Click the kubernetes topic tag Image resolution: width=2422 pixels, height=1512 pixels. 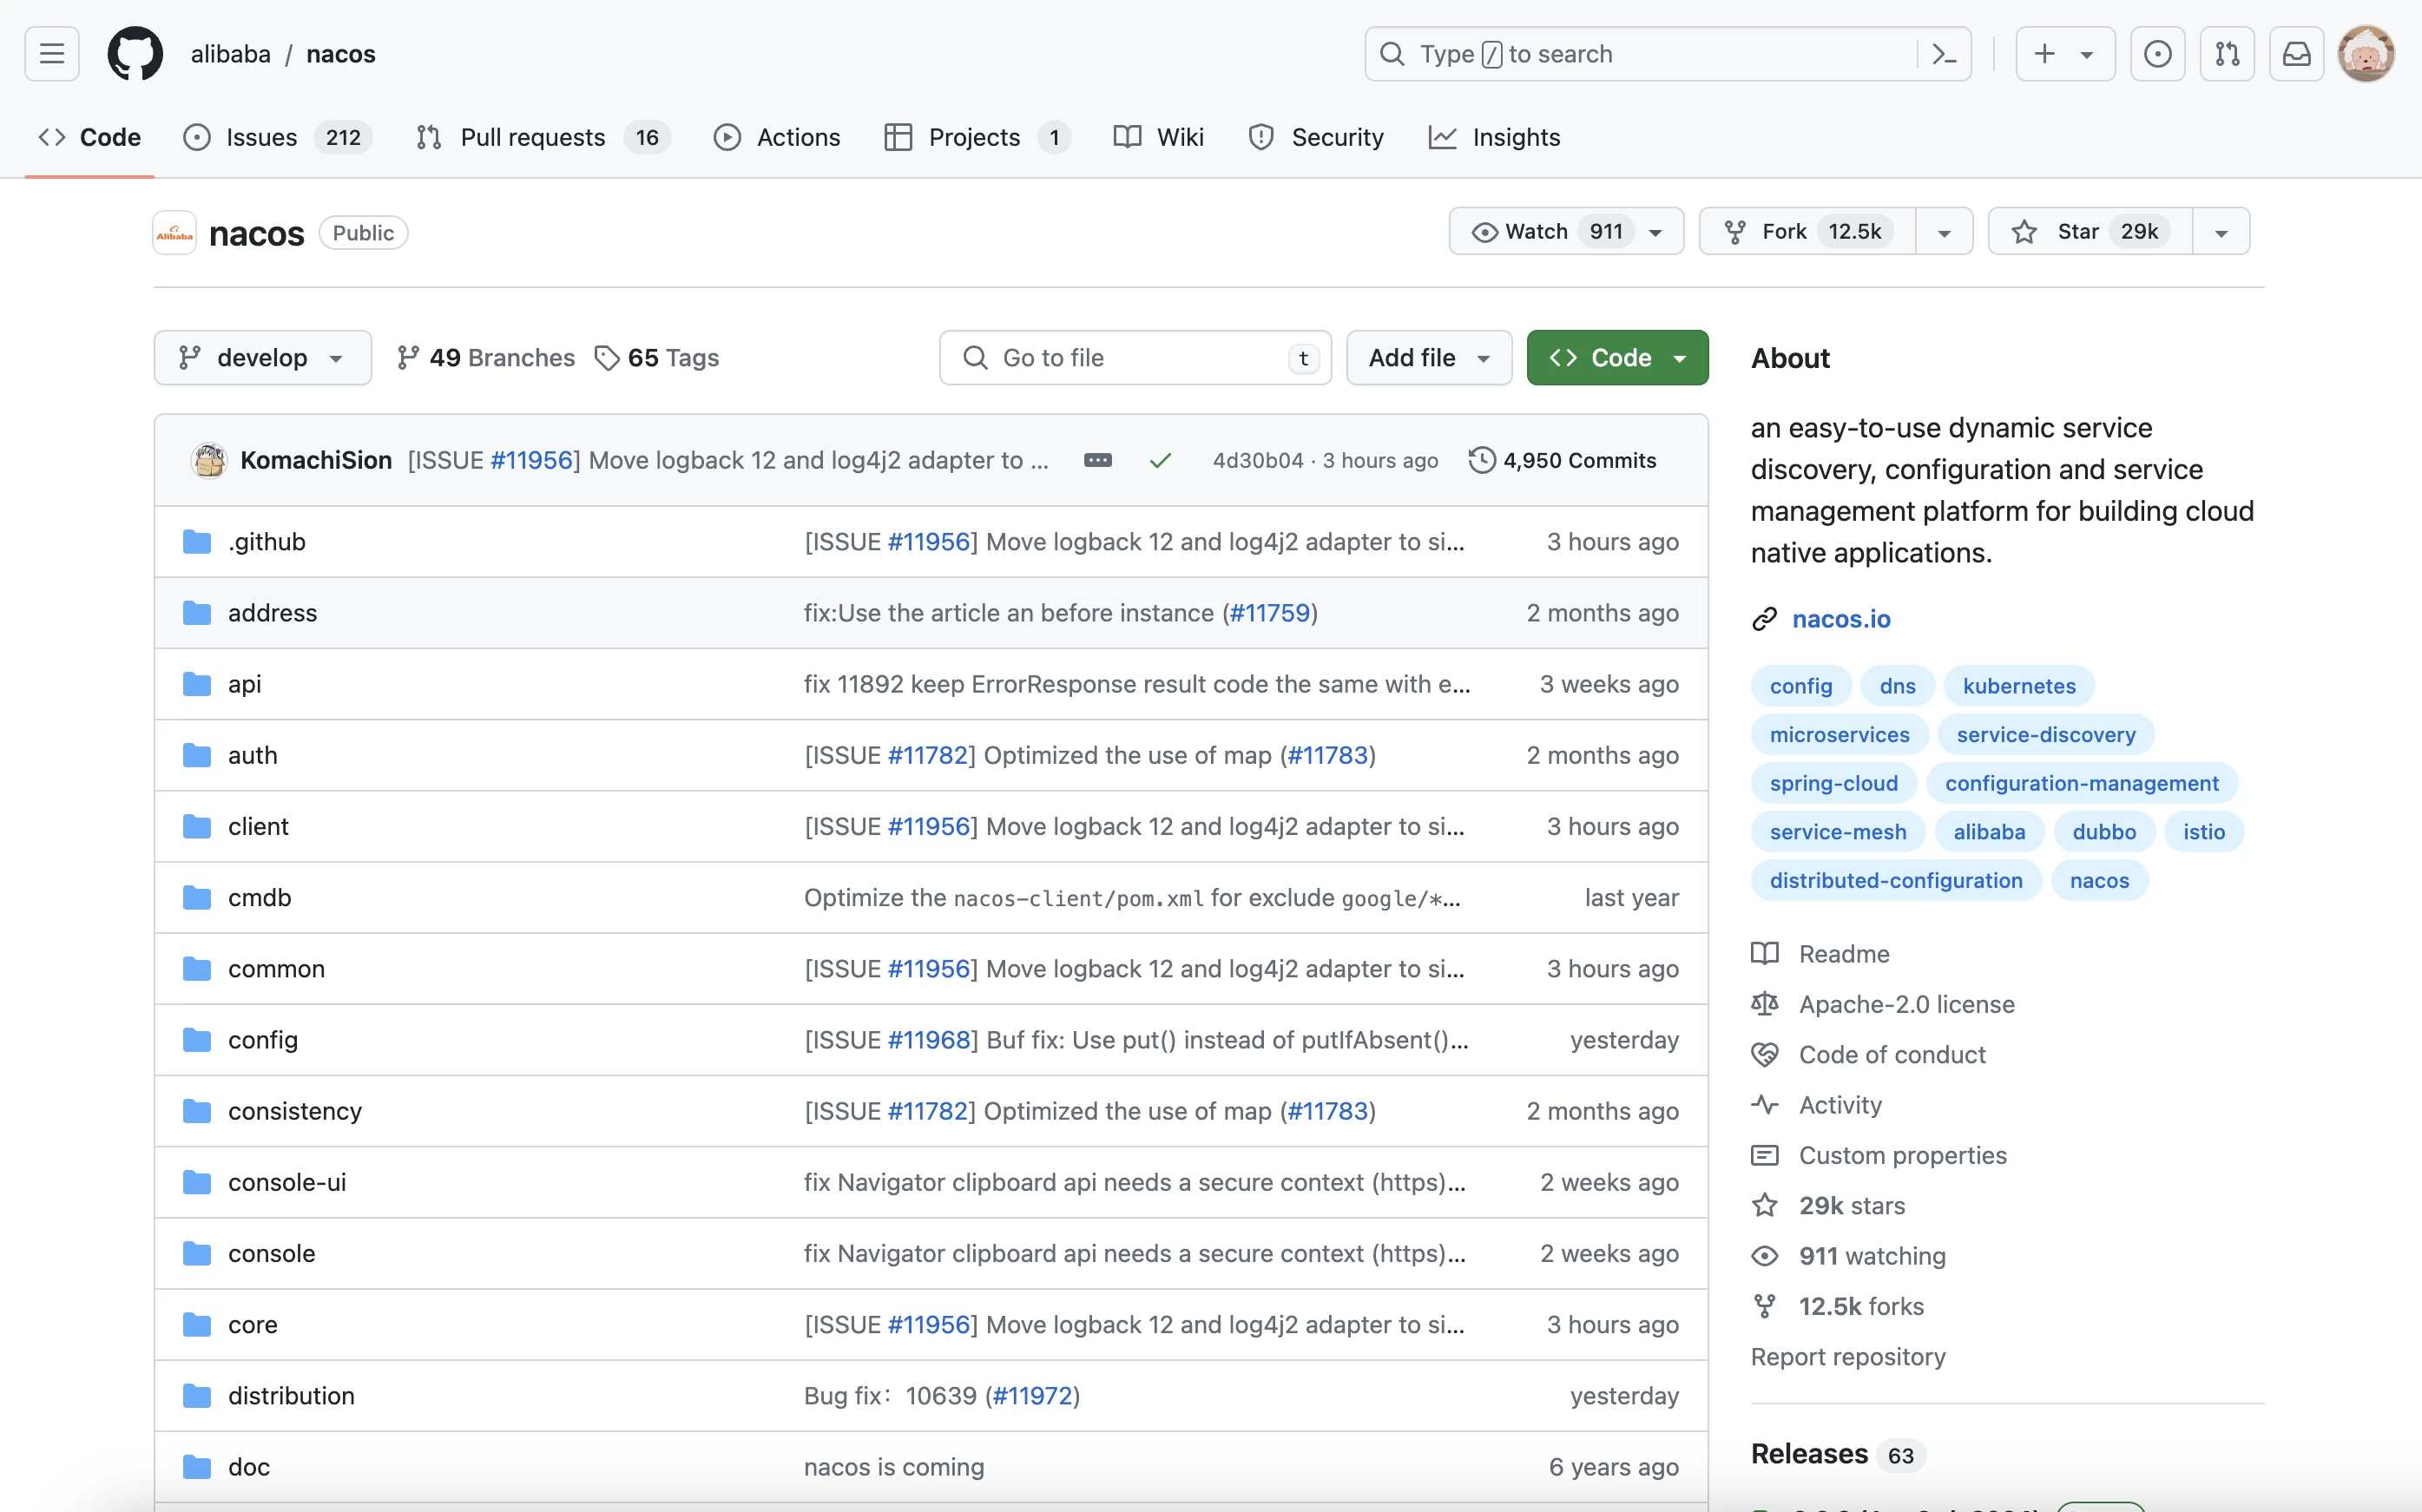tap(2019, 686)
